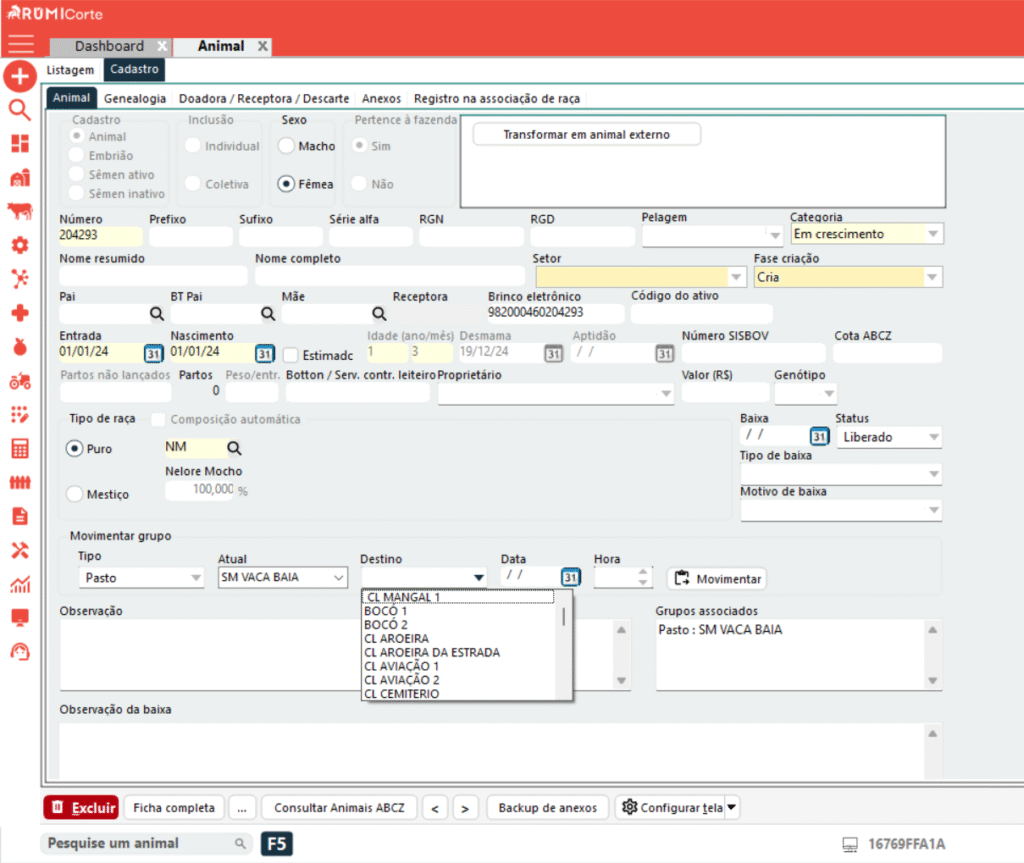Image resolution: width=1024 pixels, height=863 pixels.
Task: Search for the BT Pai with the magnifier
Action: pyautogui.click(x=268, y=314)
